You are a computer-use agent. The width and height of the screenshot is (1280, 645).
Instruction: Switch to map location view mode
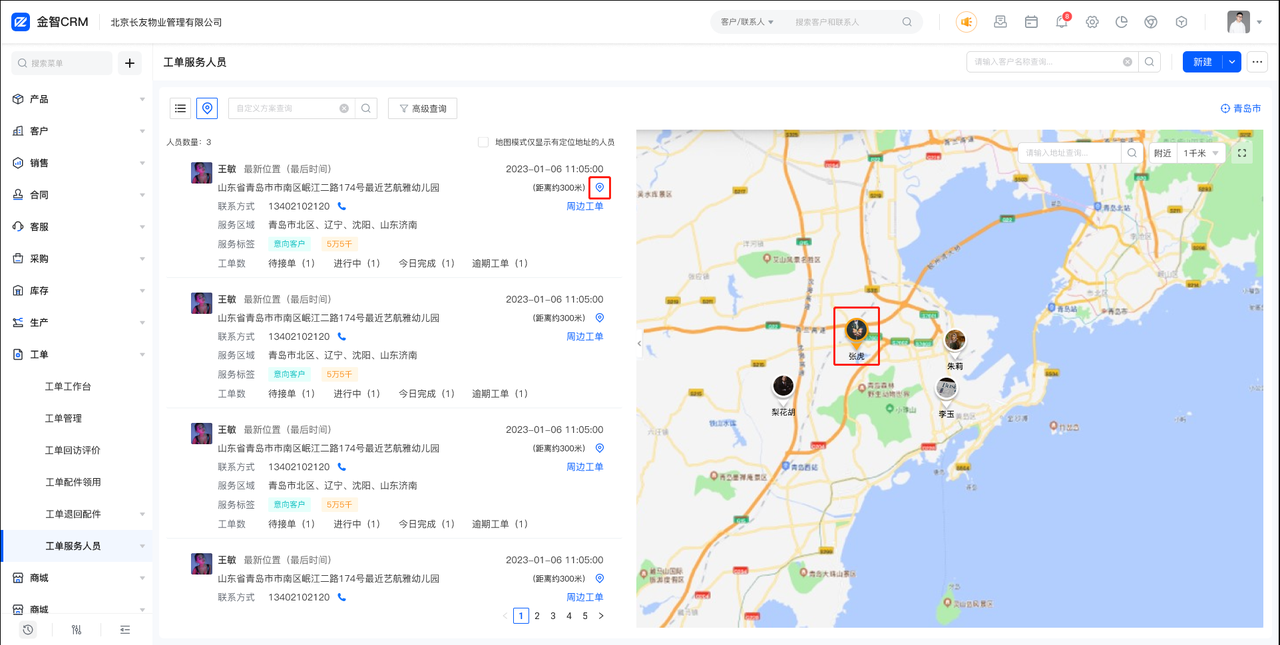[207, 108]
